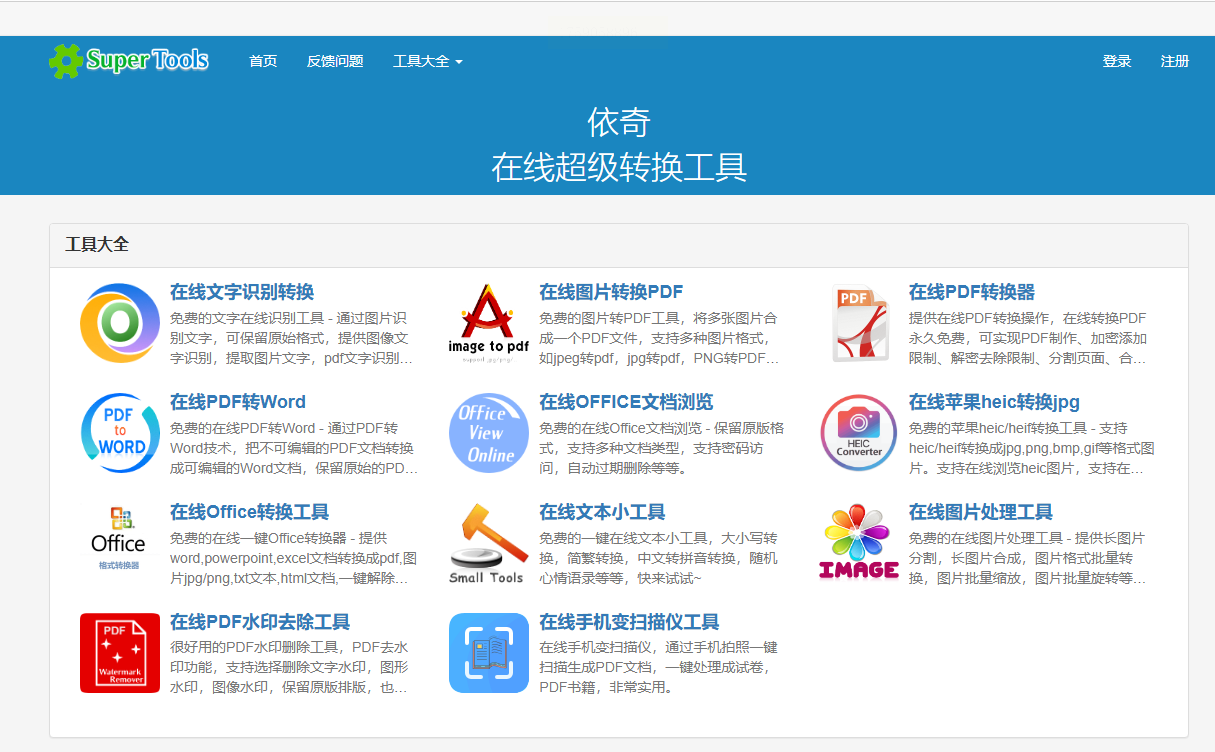Open the 在线手机变扫描仪工具 title link

tap(629, 622)
